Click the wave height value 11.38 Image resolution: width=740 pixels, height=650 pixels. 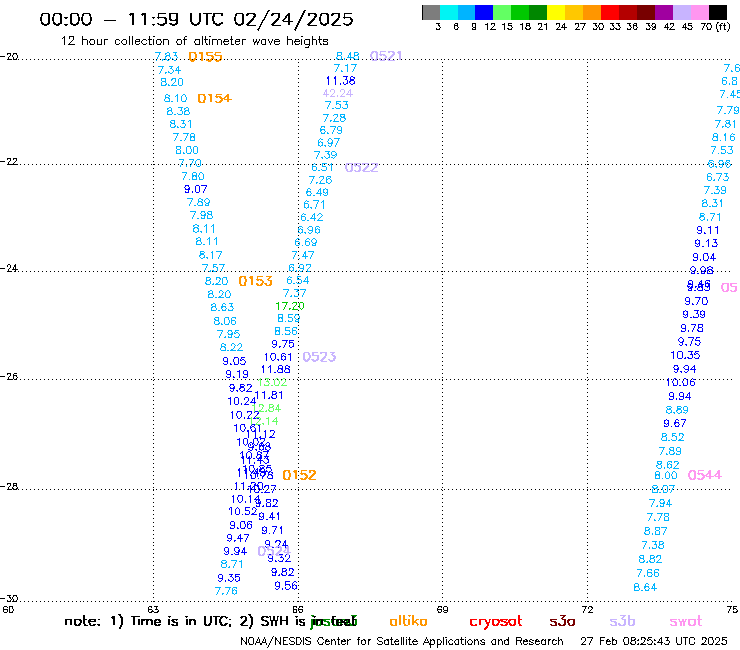(340, 81)
